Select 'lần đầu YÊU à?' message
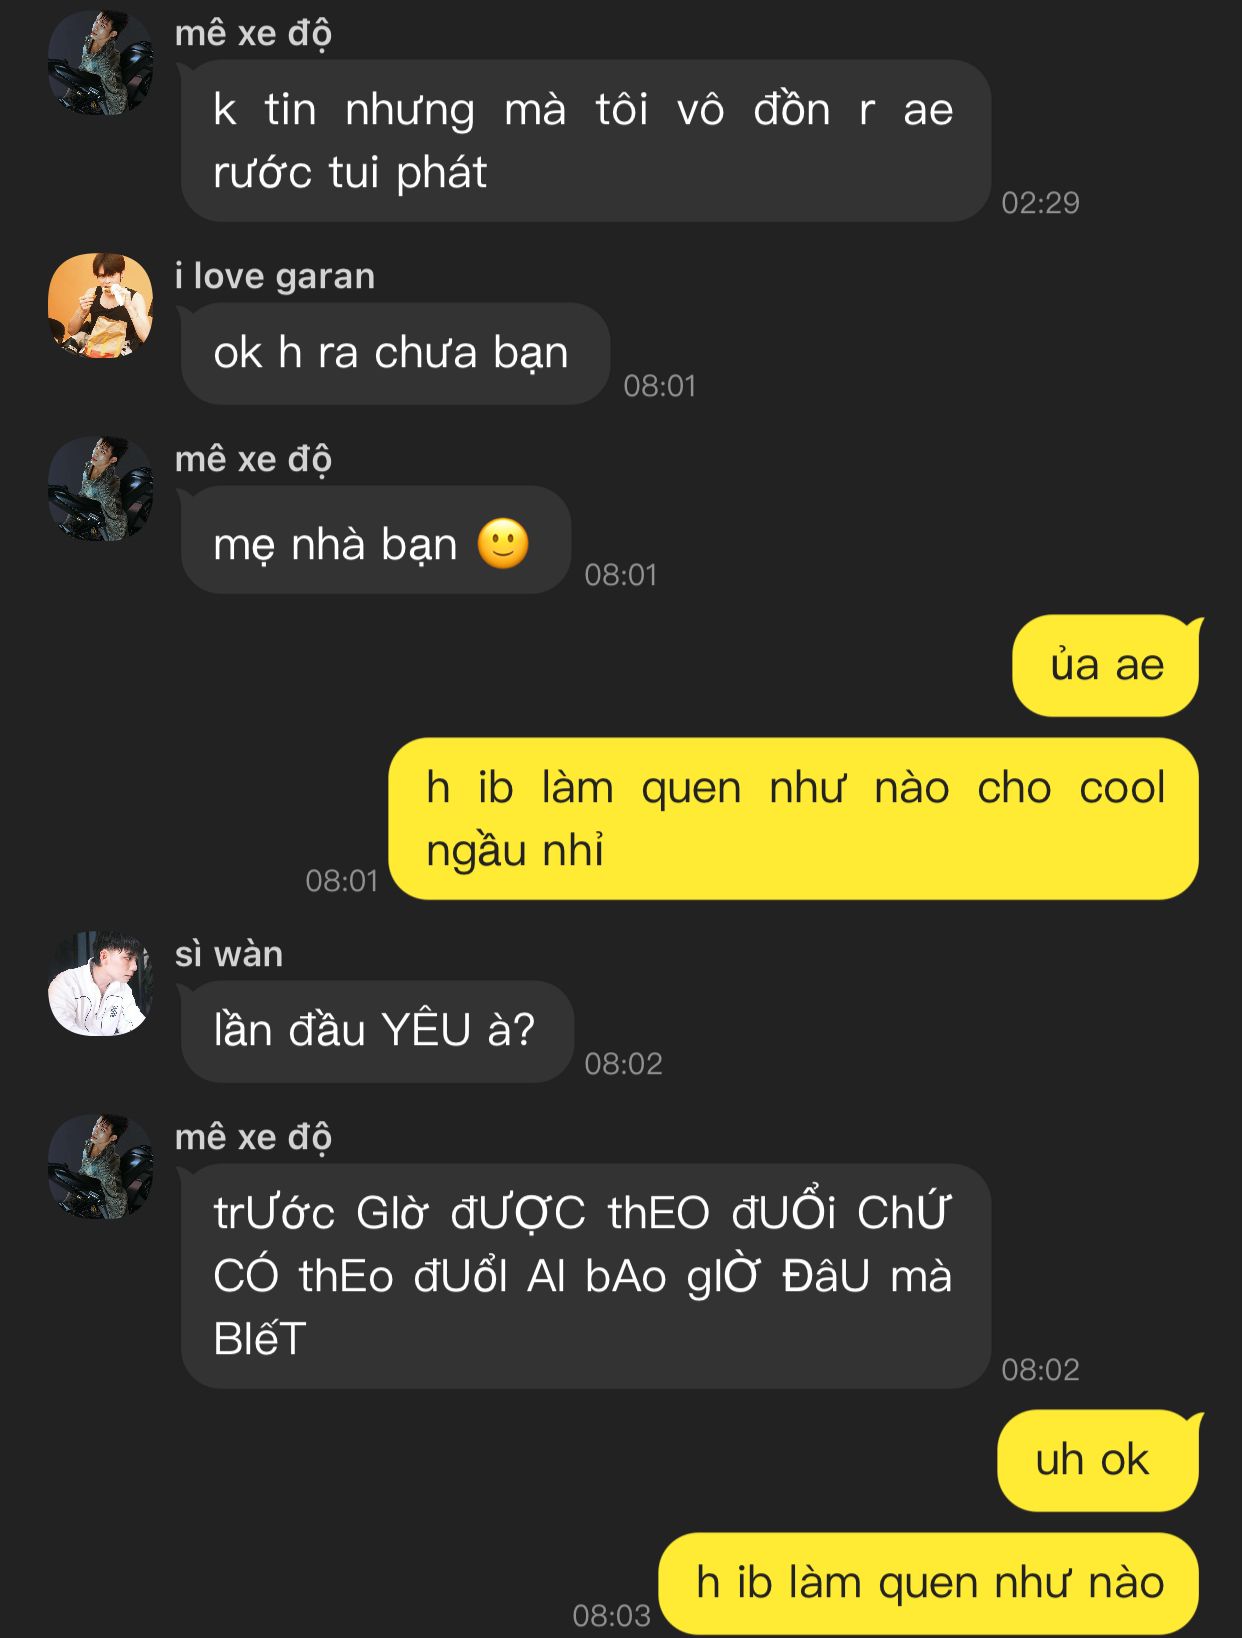1242x1638 pixels. tap(377, 1031)
